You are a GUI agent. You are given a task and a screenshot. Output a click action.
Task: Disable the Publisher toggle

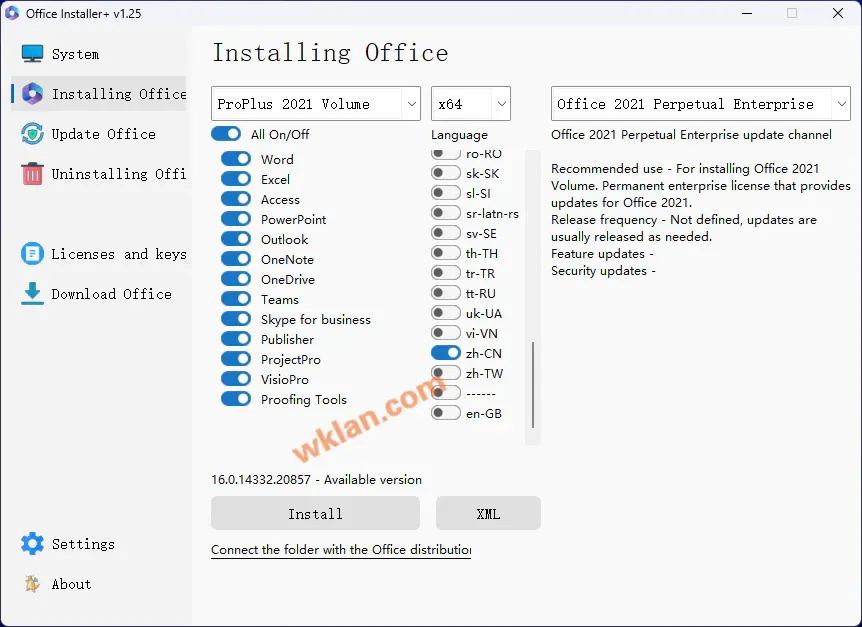pos(236,339)
